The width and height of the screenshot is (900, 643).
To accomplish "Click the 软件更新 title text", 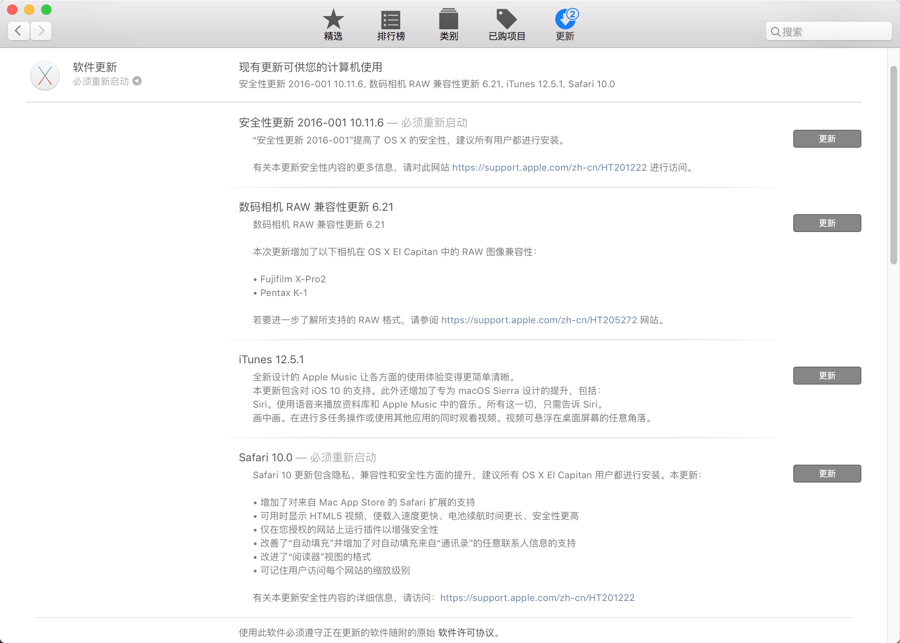I will (95, 67).
